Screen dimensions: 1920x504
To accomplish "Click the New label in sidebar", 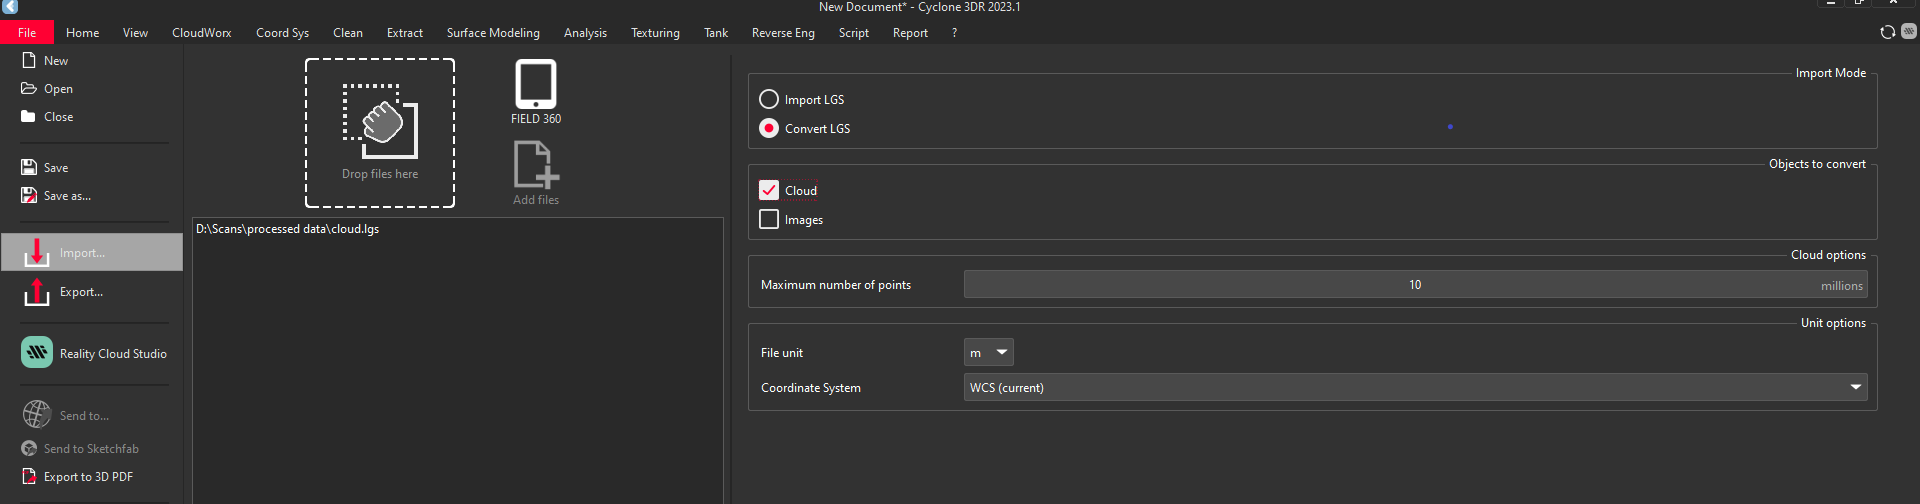I will pyautogui.click(x=56, y=60).
